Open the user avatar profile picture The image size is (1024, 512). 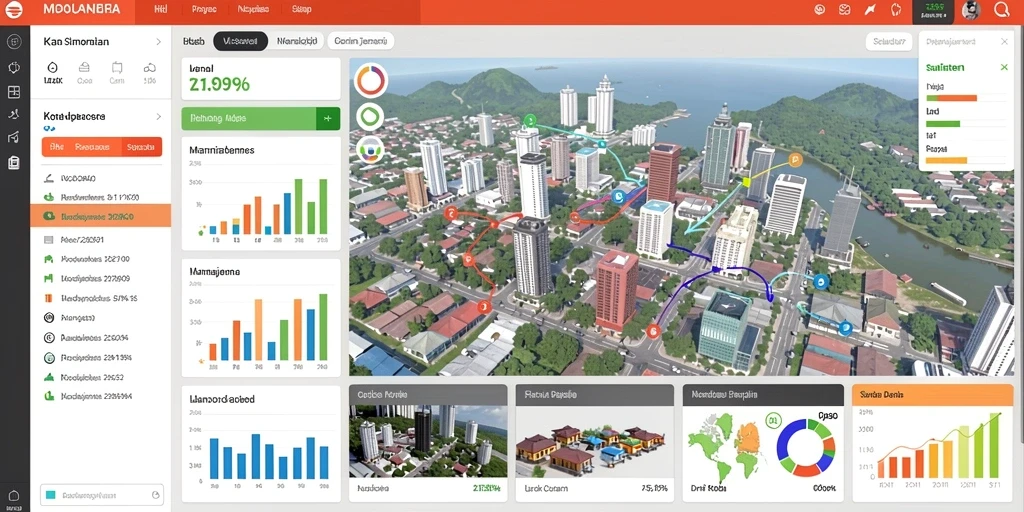972,10
